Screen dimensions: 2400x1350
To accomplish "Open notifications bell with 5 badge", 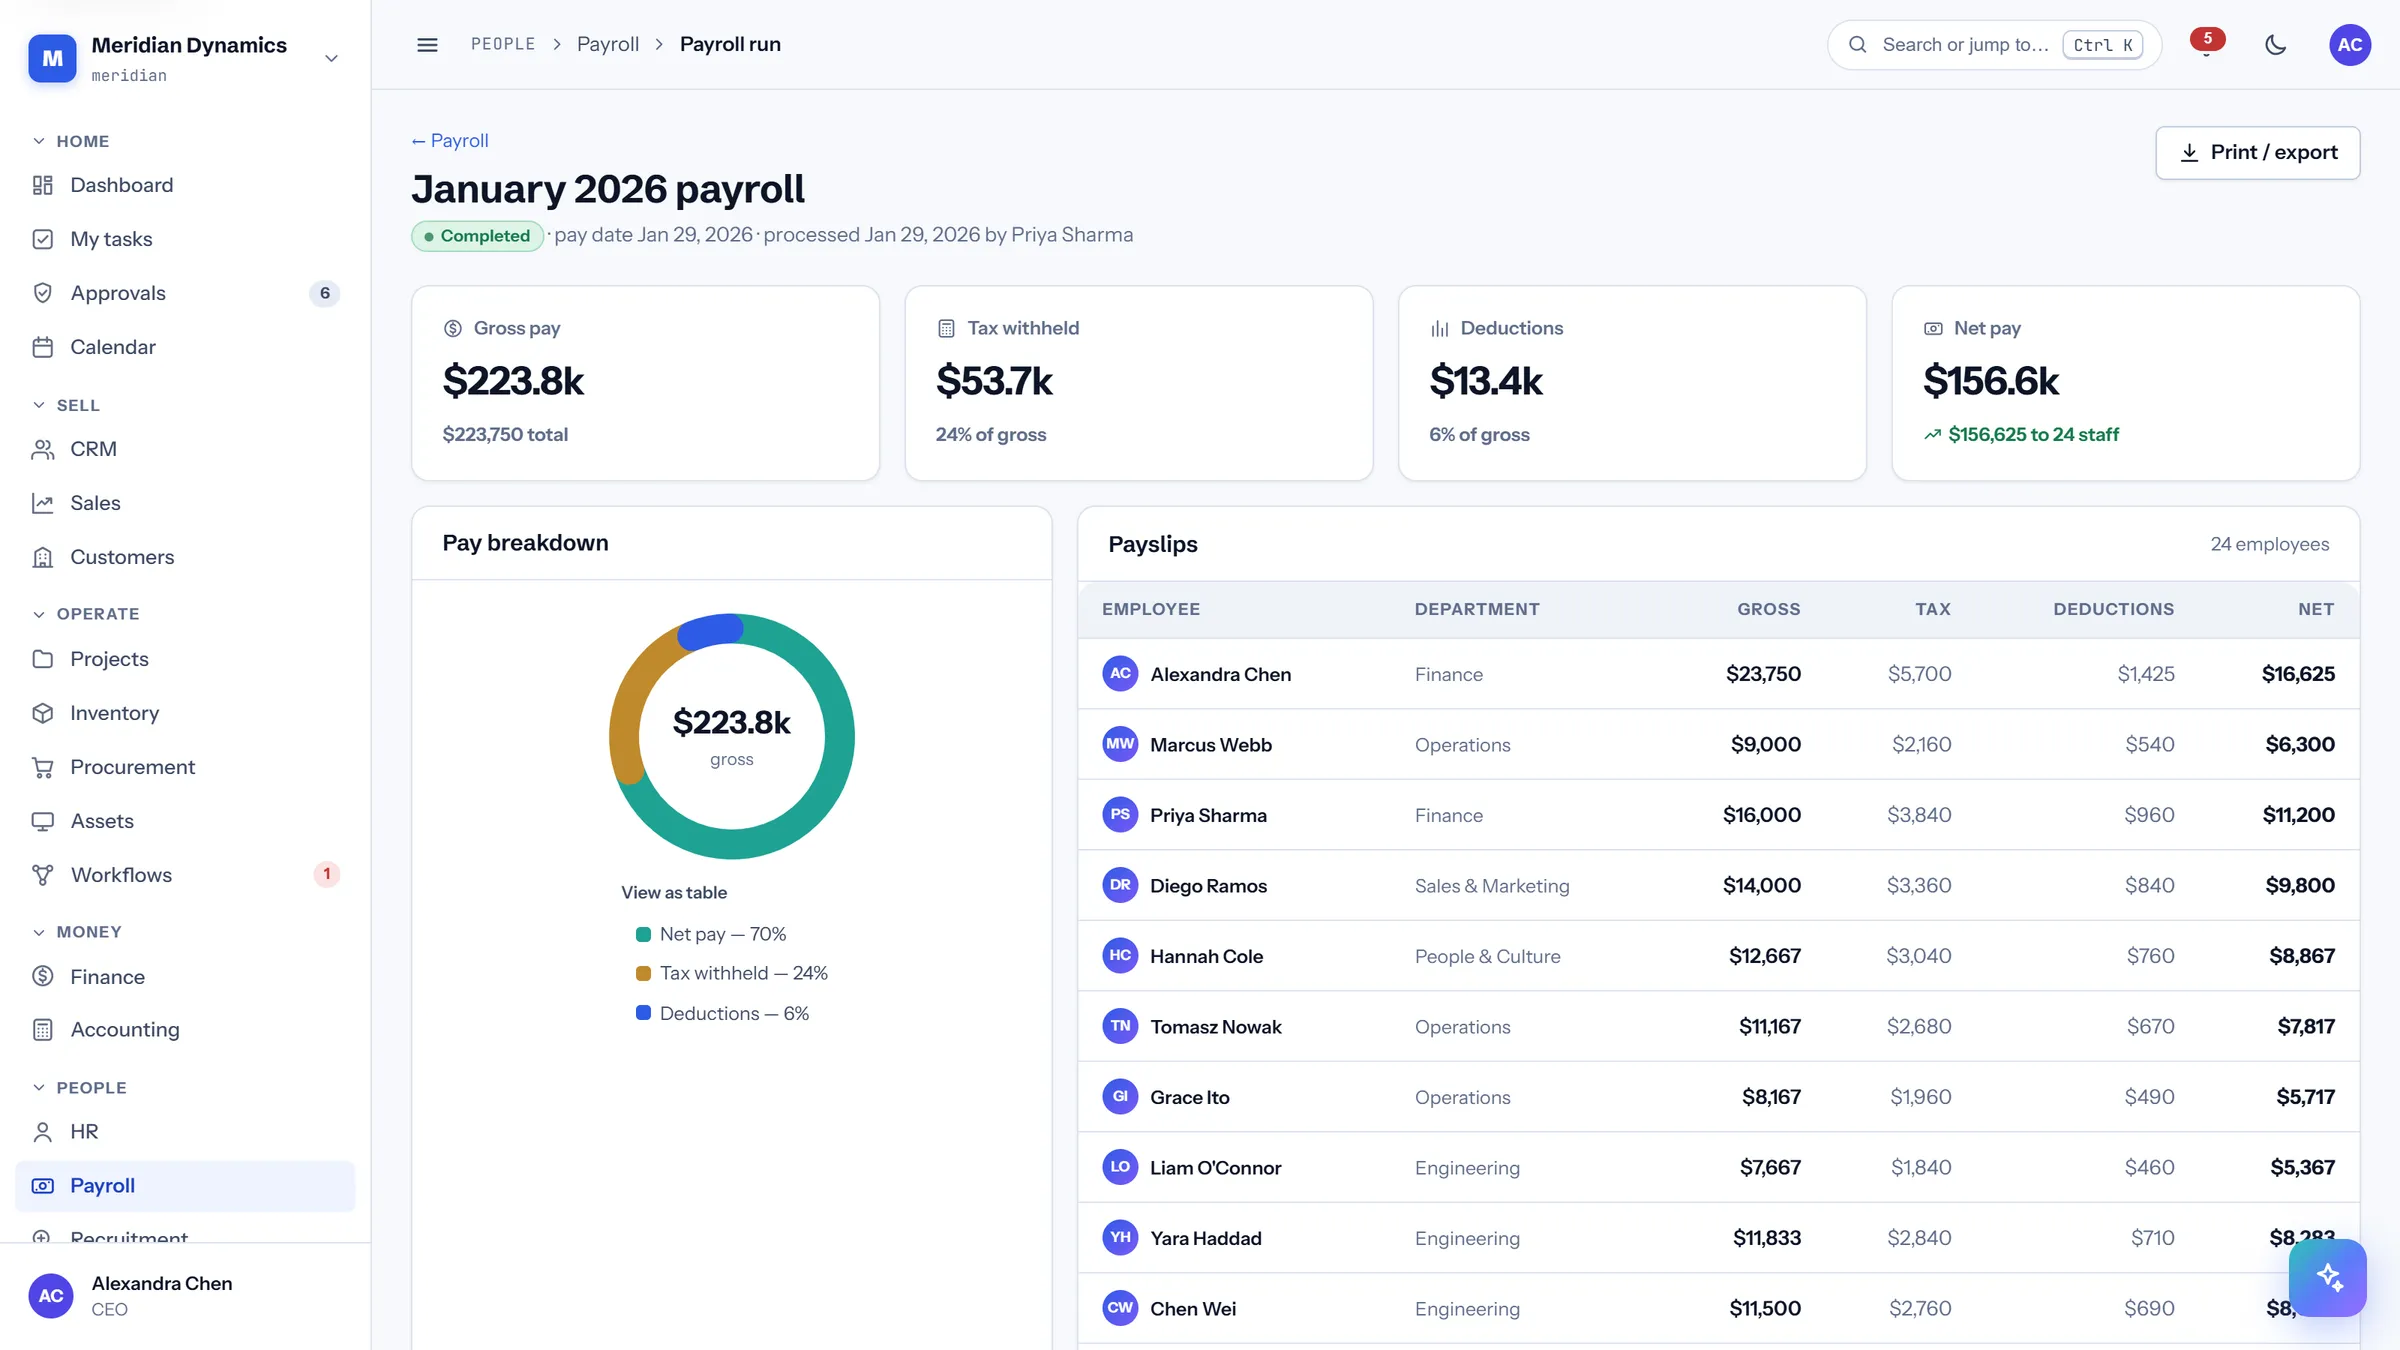I will [2206, 45].
